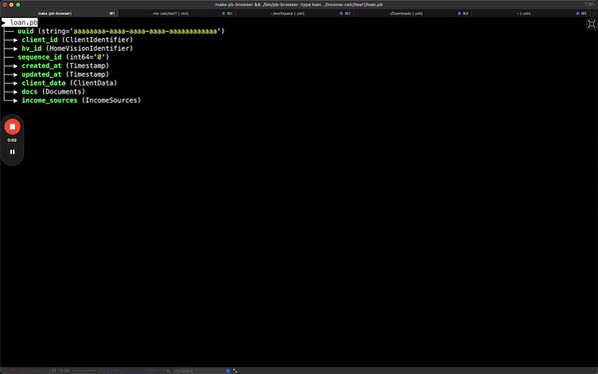Click the tools icon in bottom status bar

[x=235, y=371]
